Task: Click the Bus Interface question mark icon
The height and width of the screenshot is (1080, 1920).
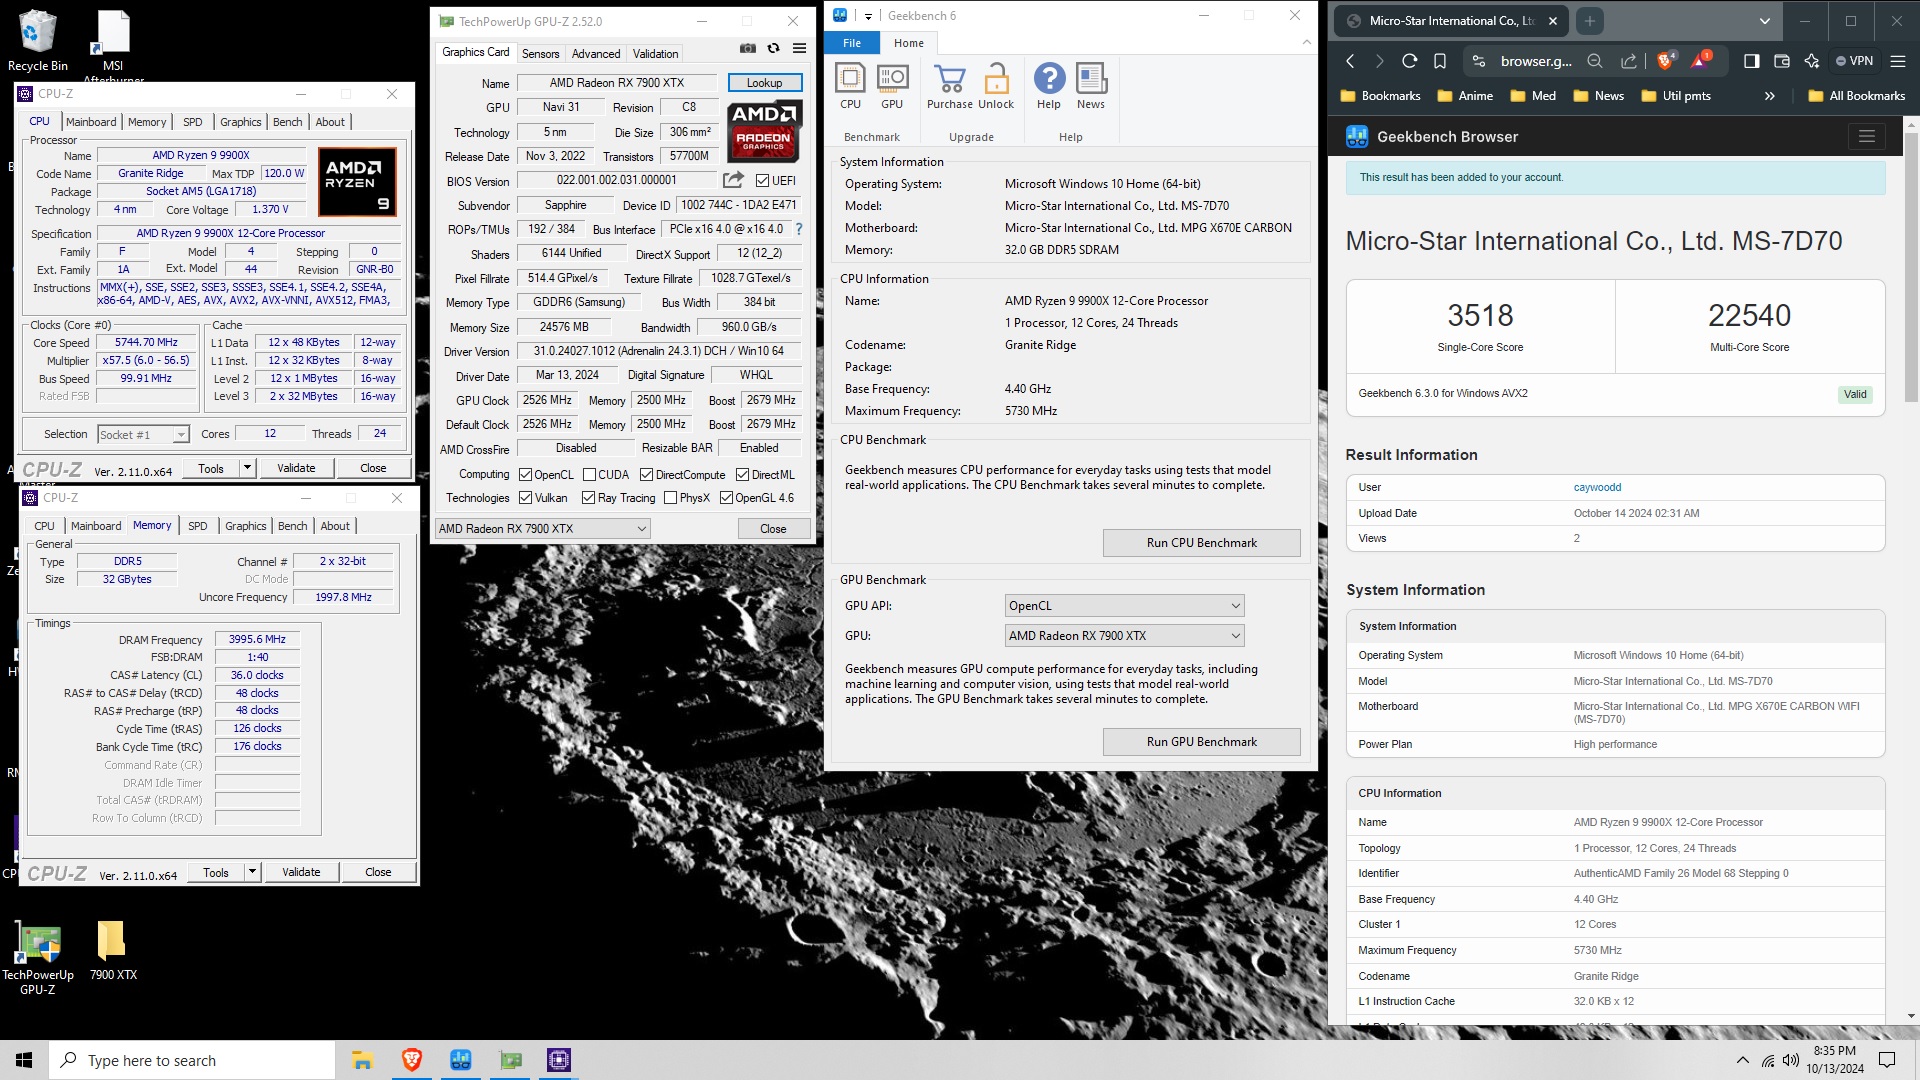Action: click(x=799, y=229)
